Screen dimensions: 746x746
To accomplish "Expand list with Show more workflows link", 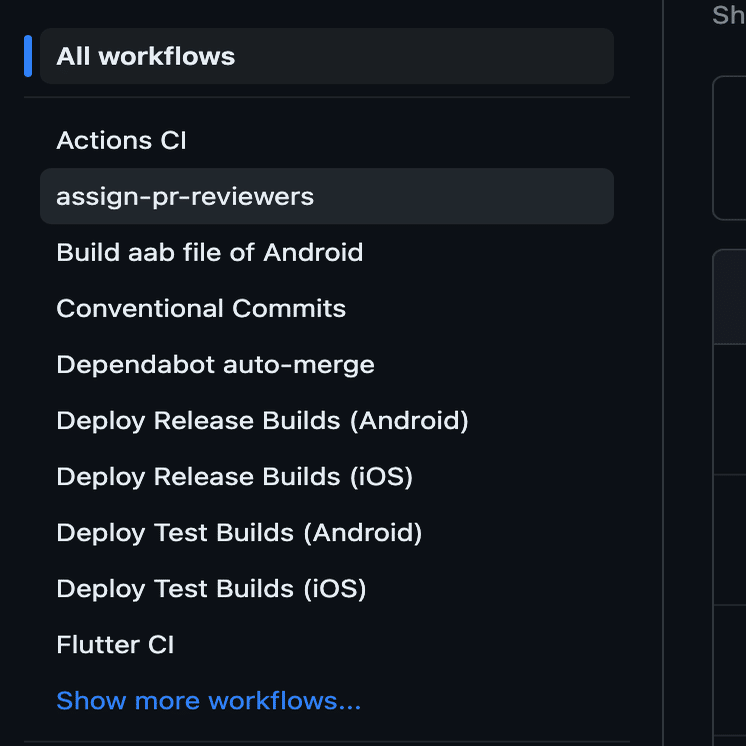I will [x=208, y=701].
